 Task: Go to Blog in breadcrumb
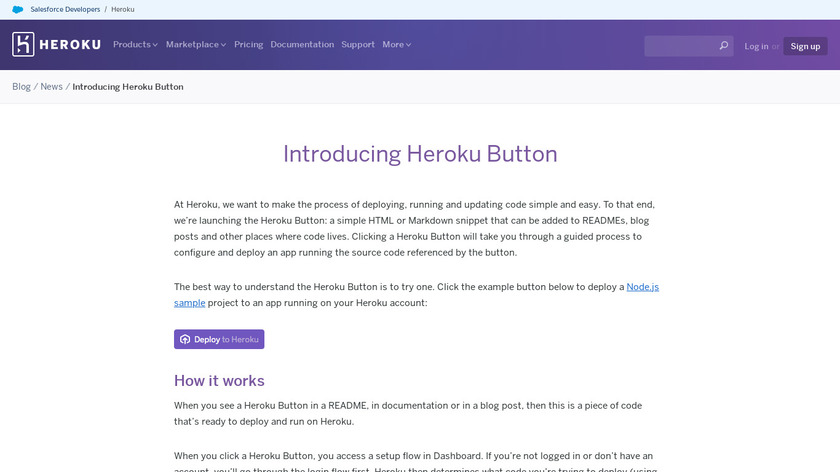point(21,87)
